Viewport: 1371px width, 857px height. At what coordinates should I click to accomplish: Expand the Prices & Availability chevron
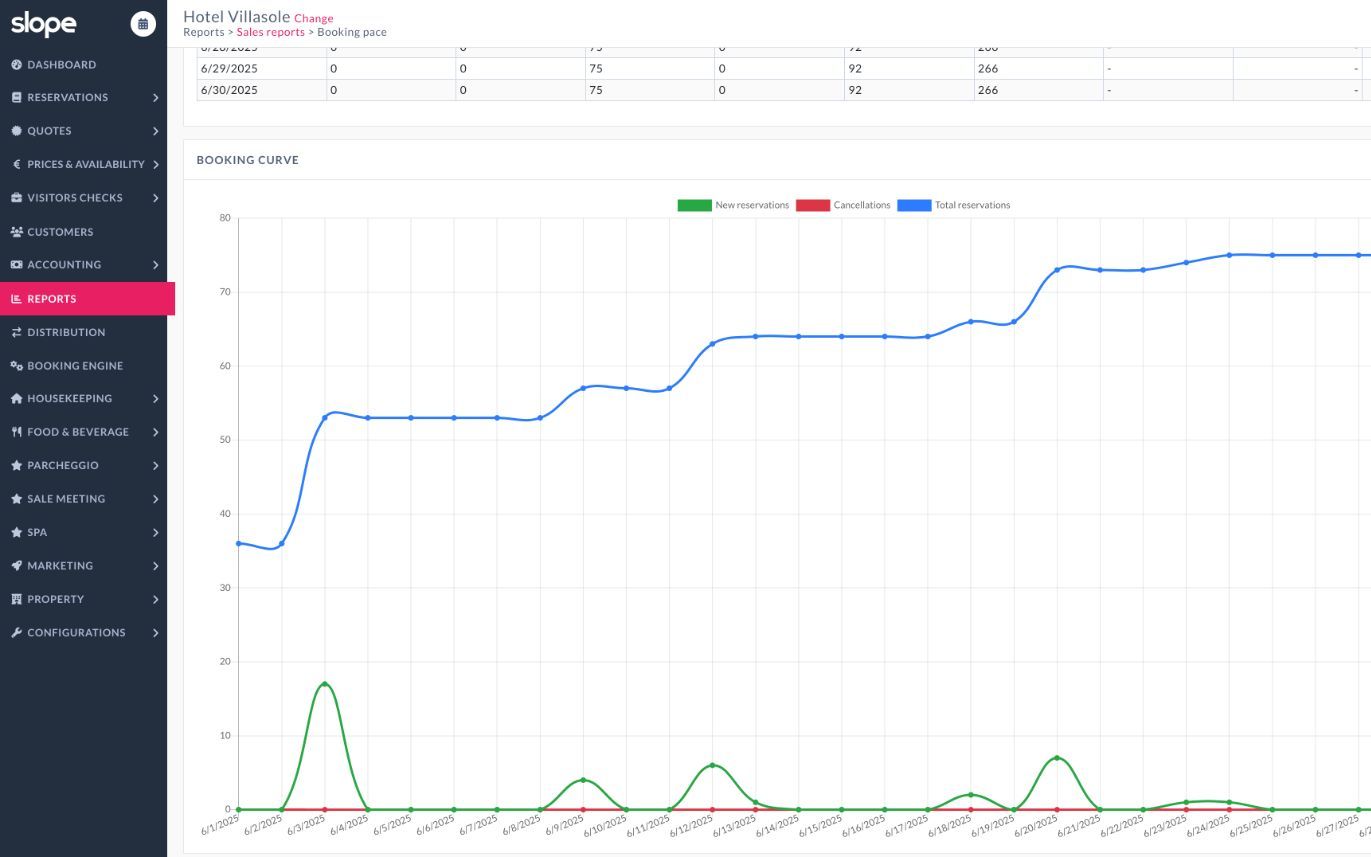tap(156, 165)
